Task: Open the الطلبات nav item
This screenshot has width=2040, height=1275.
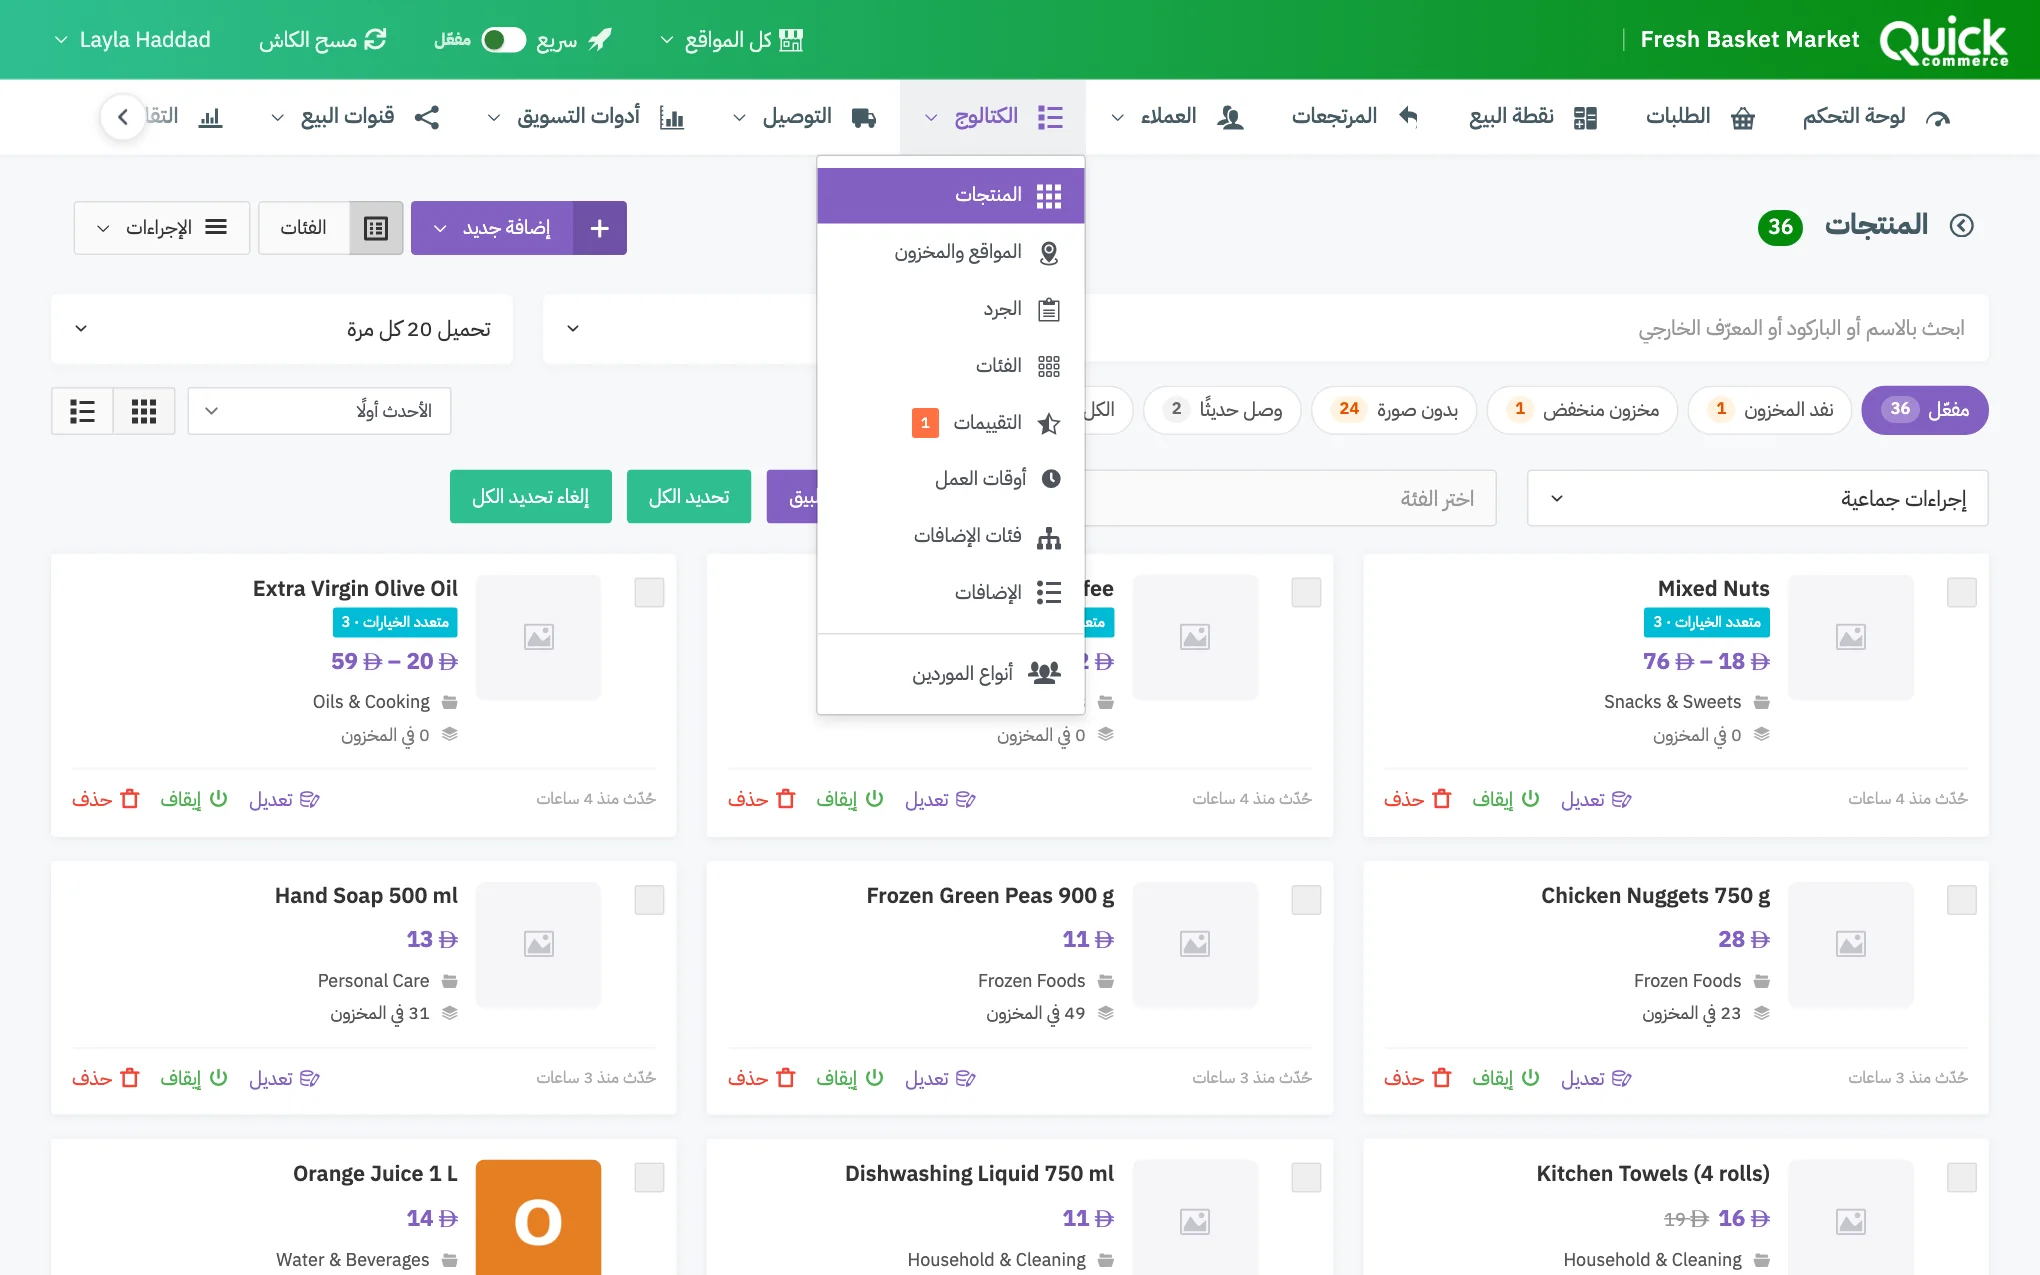Action: pos(1700,117)
